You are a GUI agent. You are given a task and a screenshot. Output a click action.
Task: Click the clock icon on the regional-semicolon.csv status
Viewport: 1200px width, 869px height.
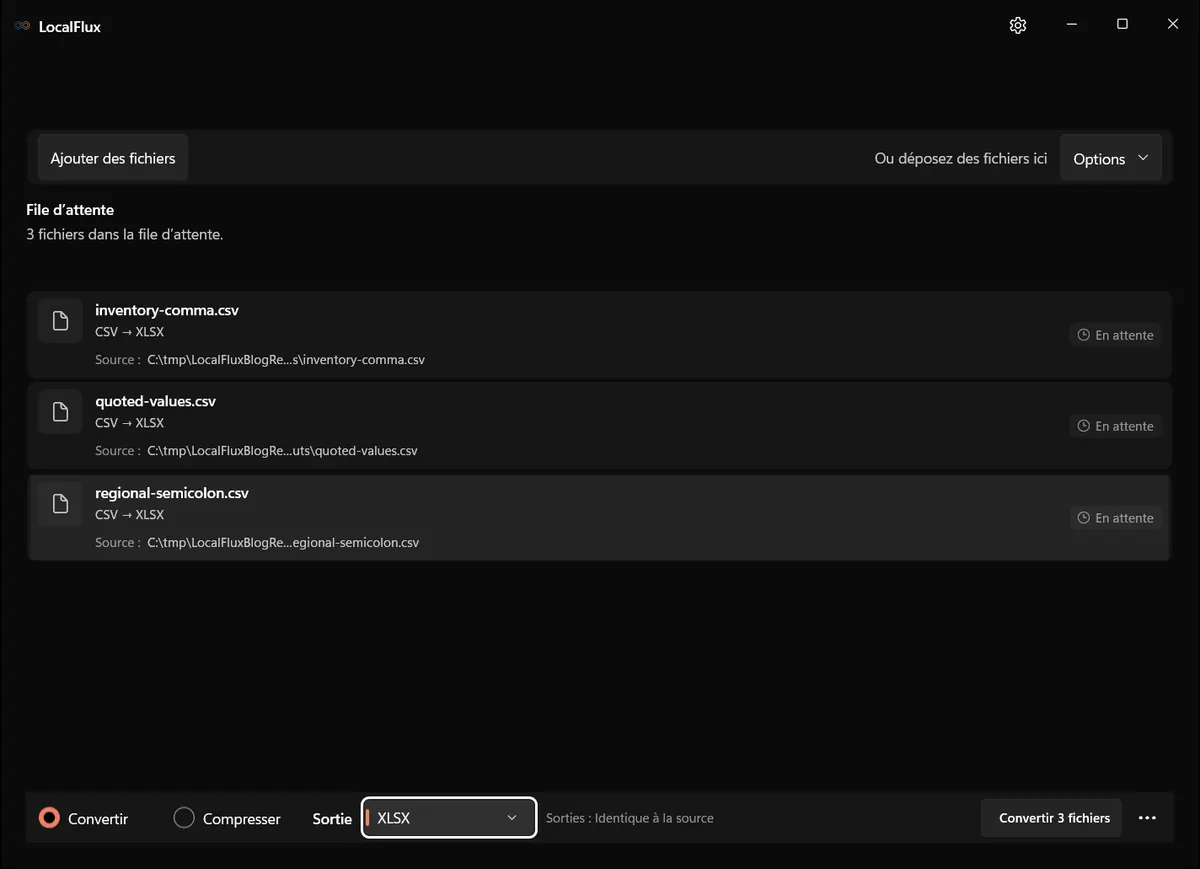click(x=1083, y=518)
